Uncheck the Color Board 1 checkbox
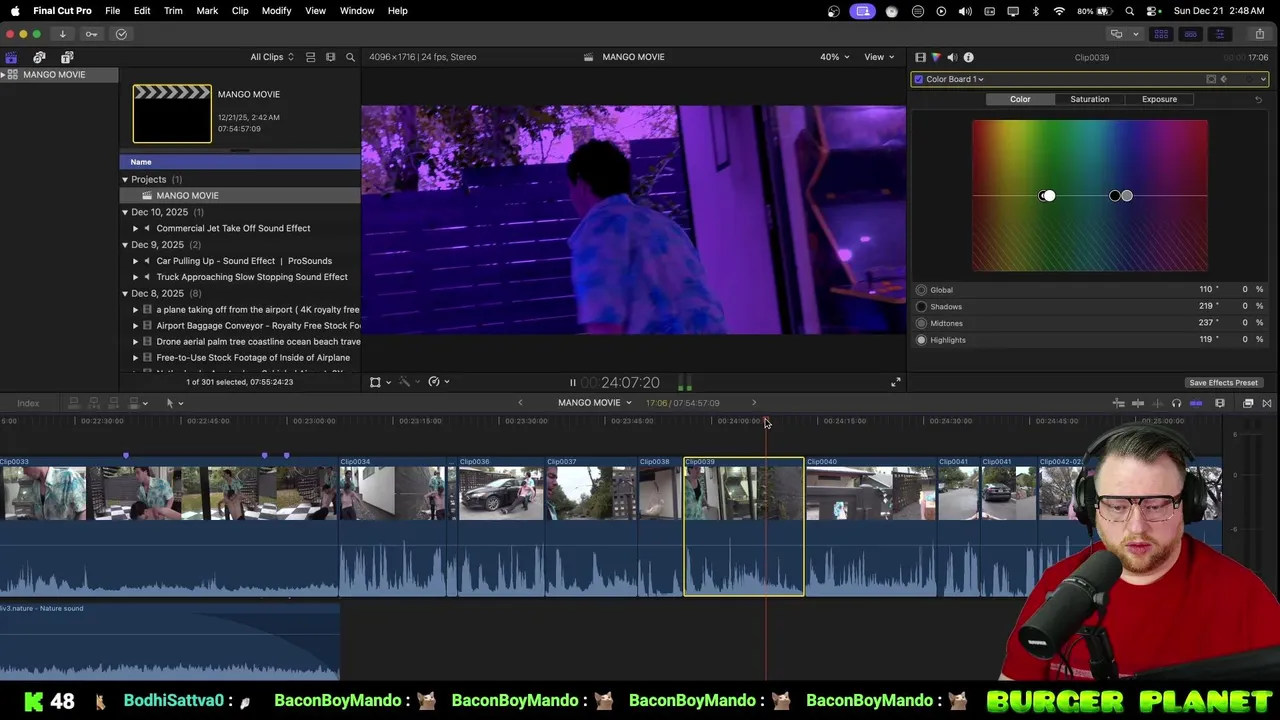 pyautogui.click(x=918, y=79)
